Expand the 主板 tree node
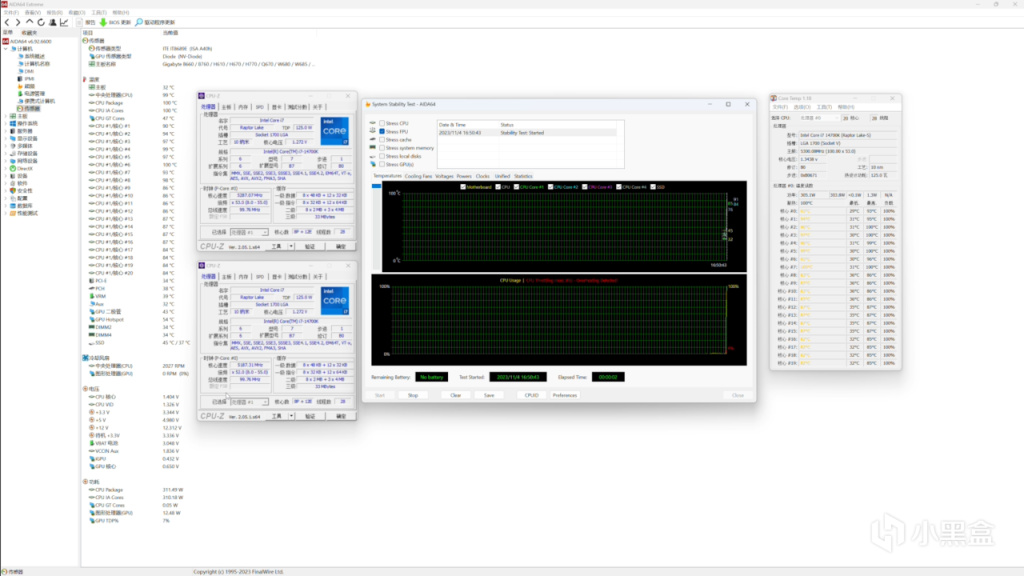The width and height of the screenshot is (1024, 576). click(x=6, y=116)
